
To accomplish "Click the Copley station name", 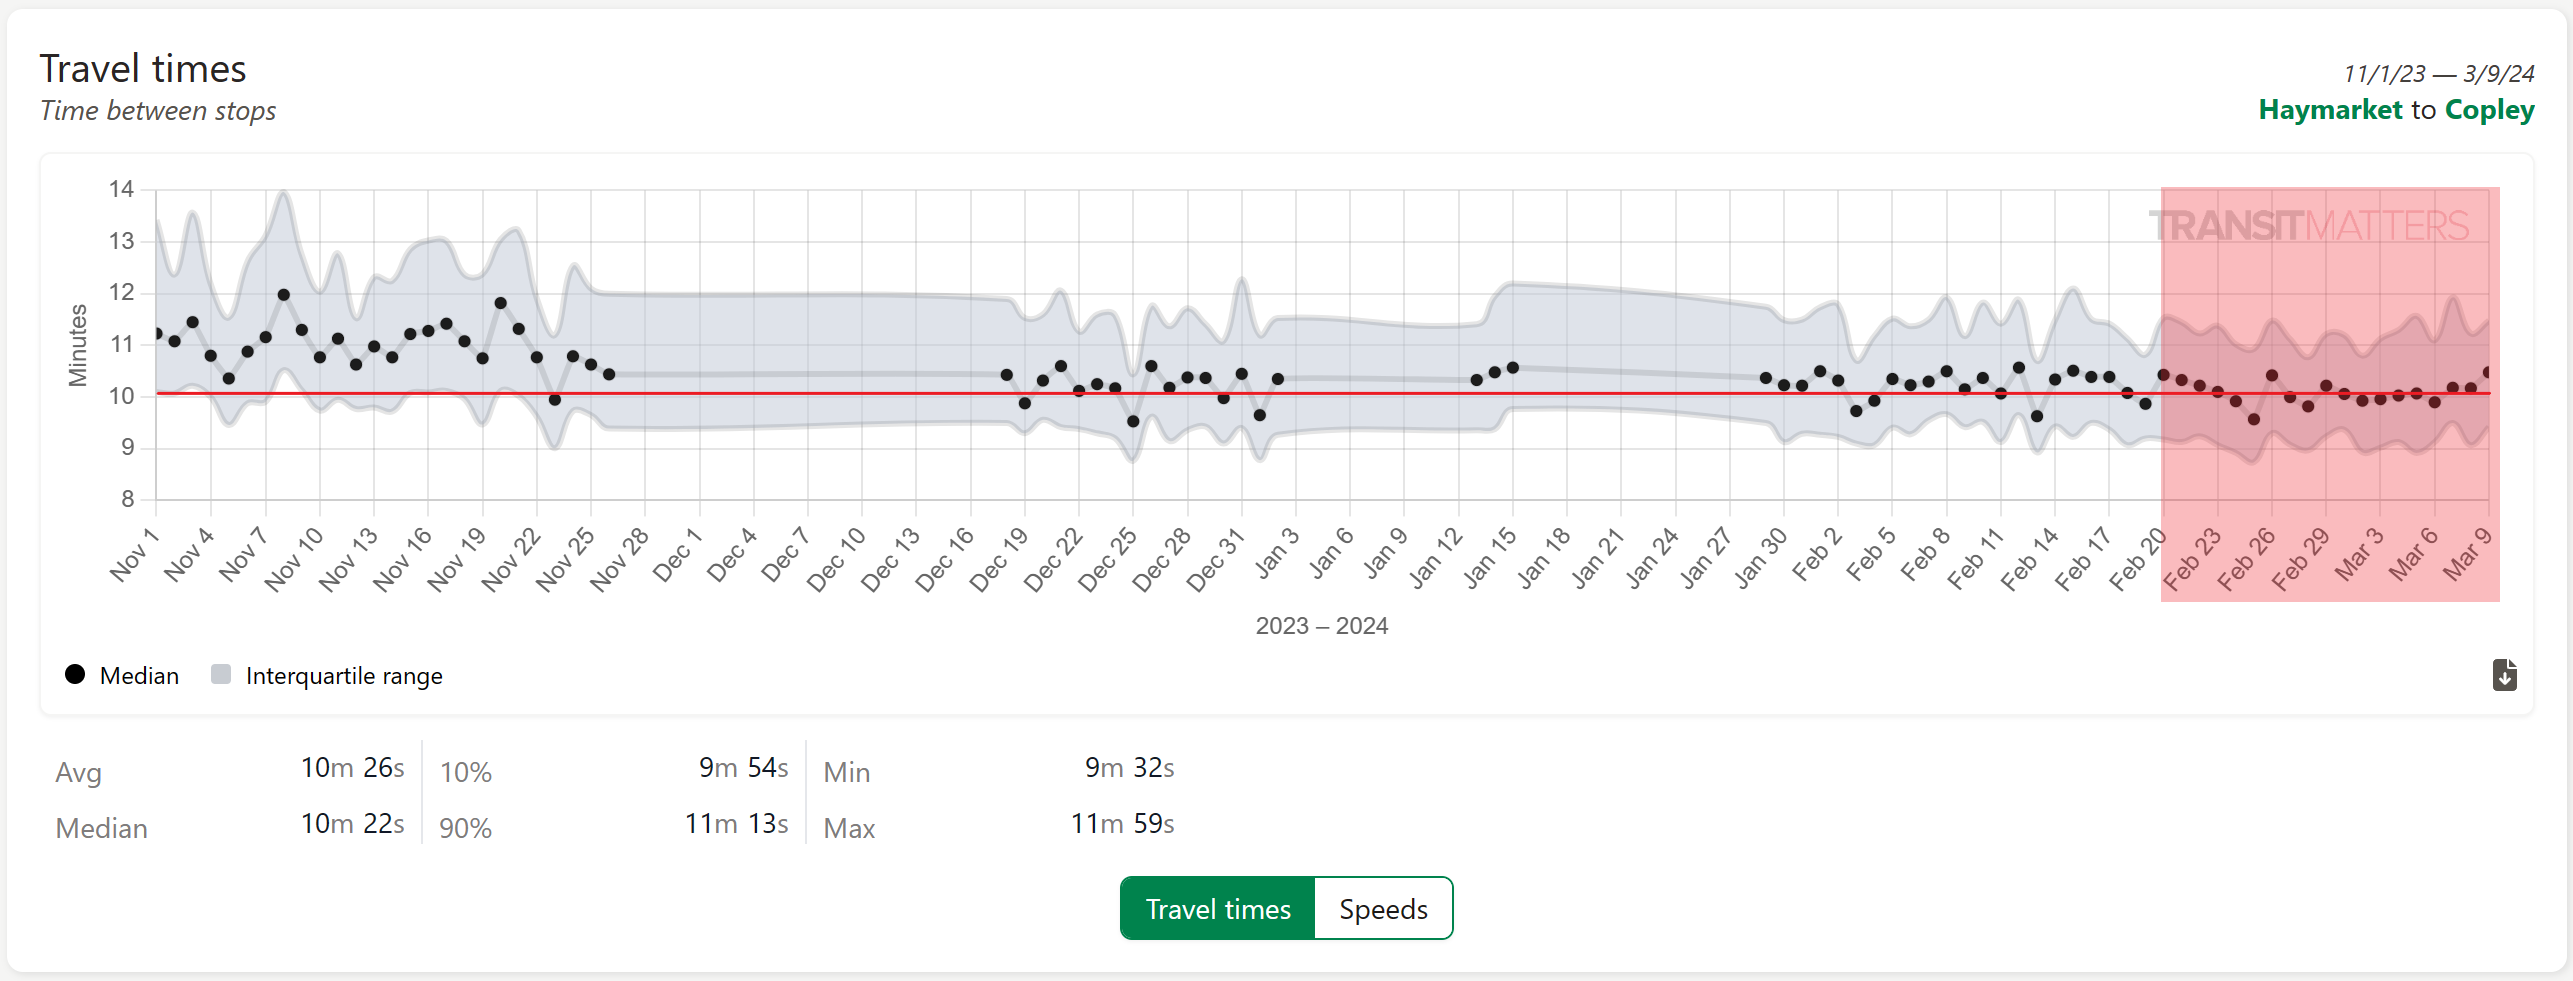I will [2489, 110].
